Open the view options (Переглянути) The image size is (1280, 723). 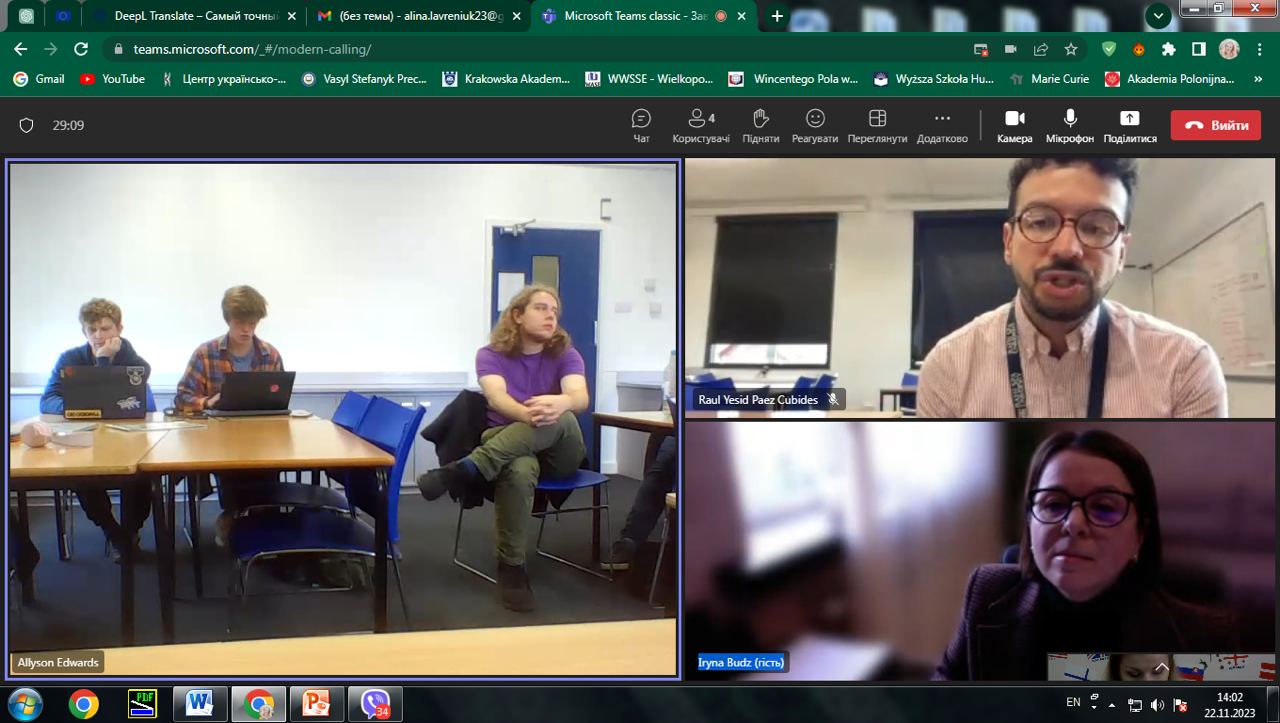[x=877, y=126]
